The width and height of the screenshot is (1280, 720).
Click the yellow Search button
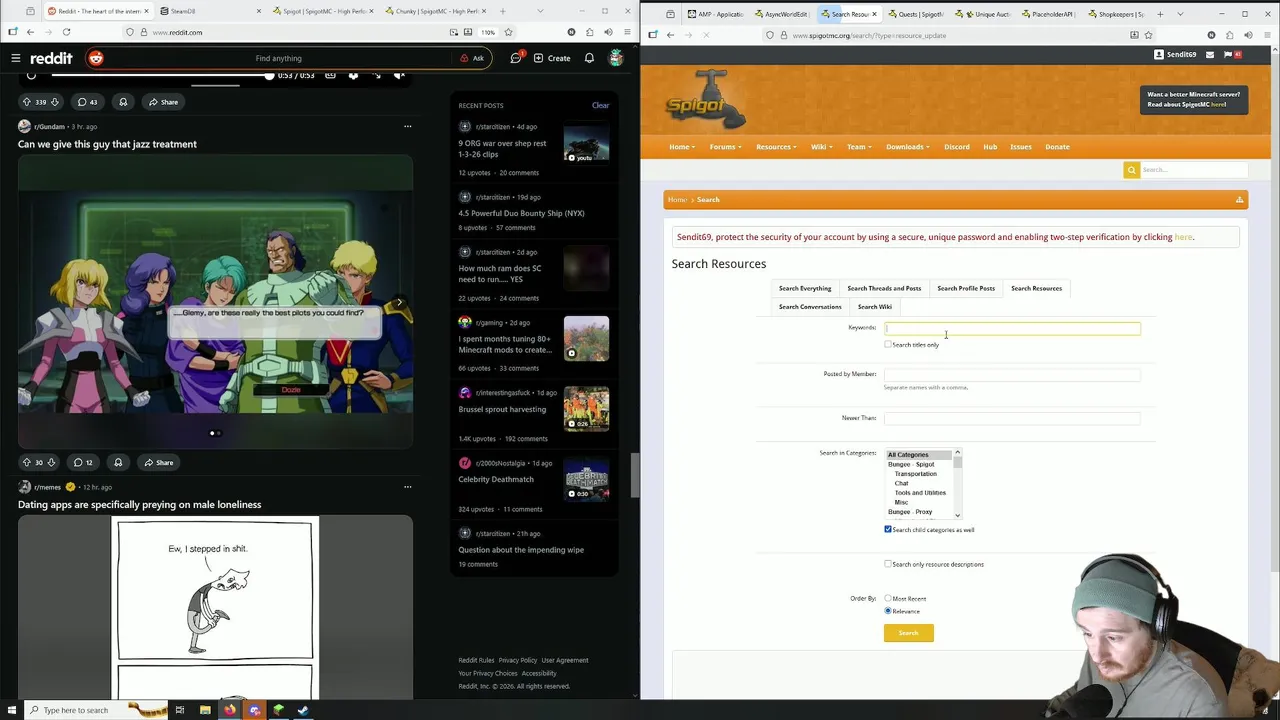tap(908, 633)
